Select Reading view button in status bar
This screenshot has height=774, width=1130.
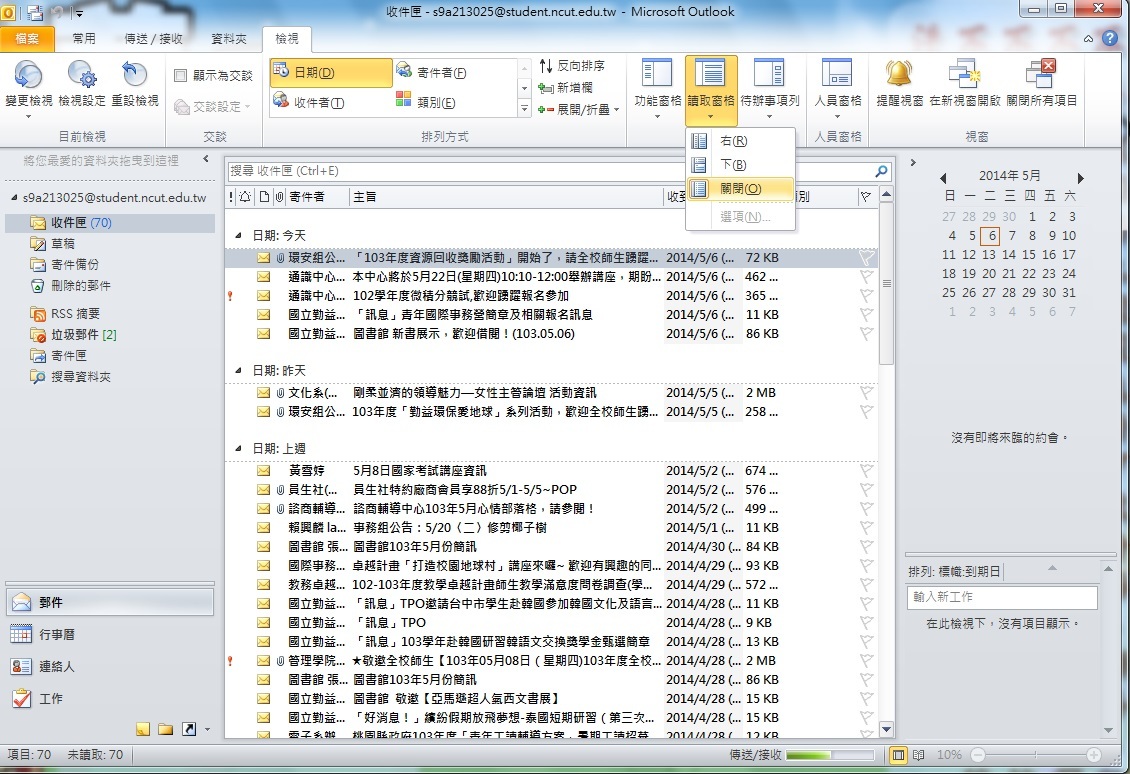tap(918, 755)
